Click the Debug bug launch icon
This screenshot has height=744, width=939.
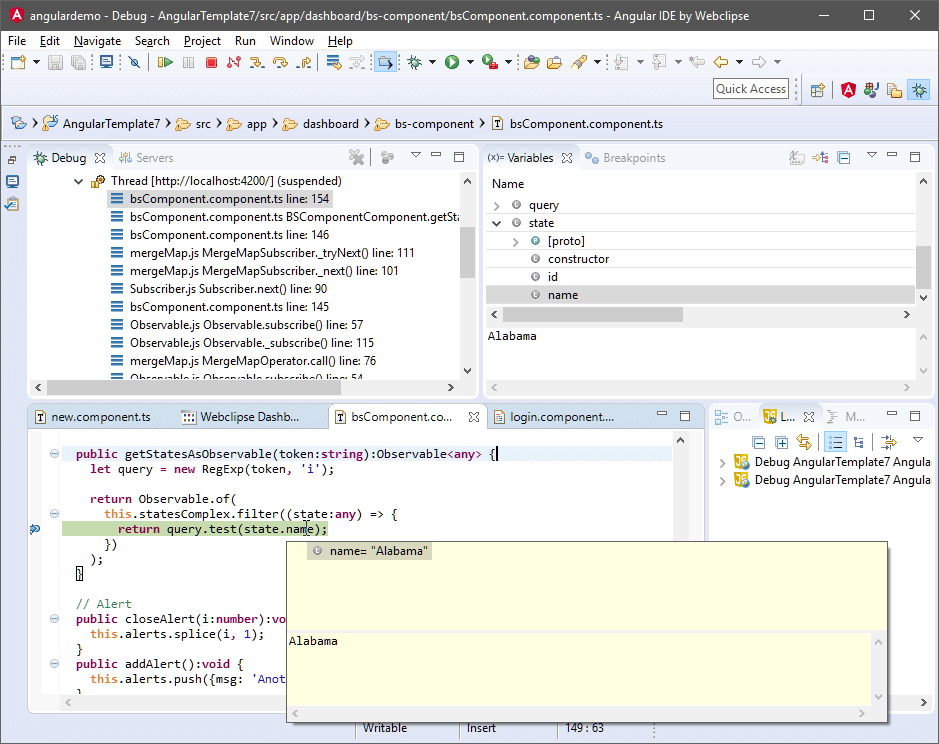(x=414, y=62)
